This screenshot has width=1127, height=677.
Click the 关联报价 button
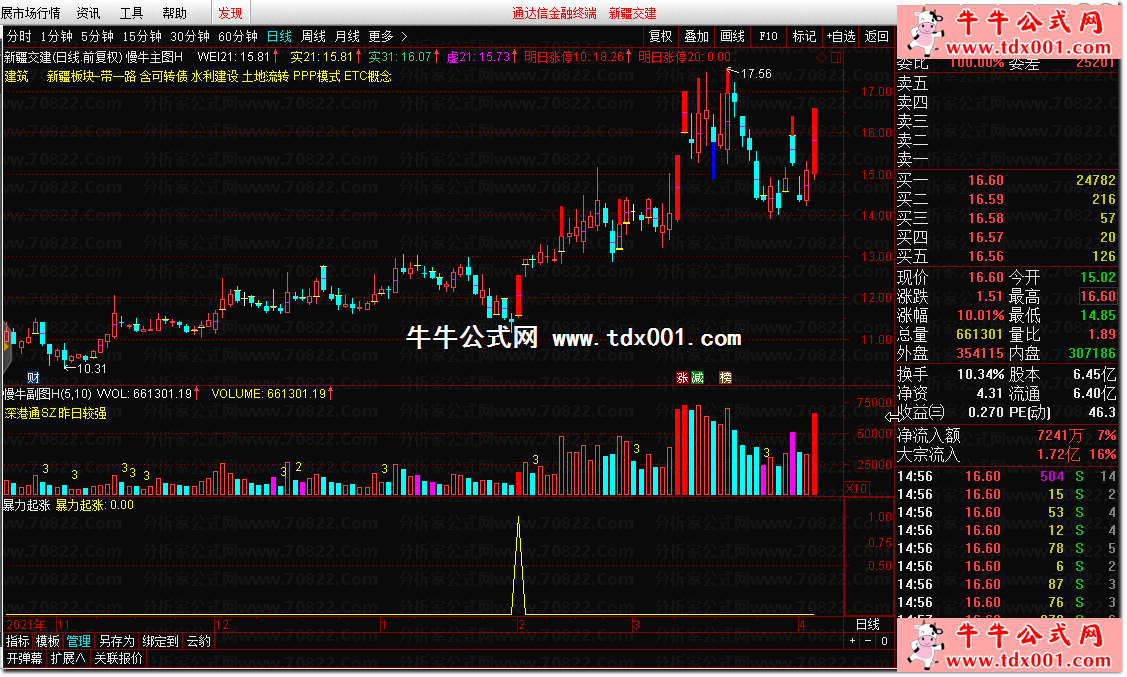[119, 658]
